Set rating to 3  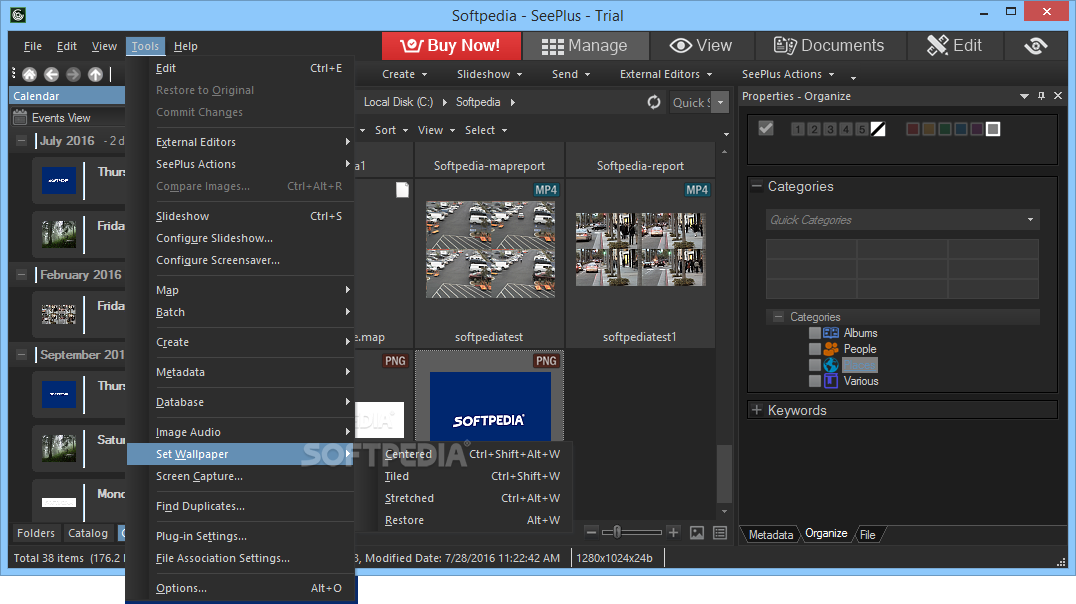pyautogui.click(x=830, y=129)
